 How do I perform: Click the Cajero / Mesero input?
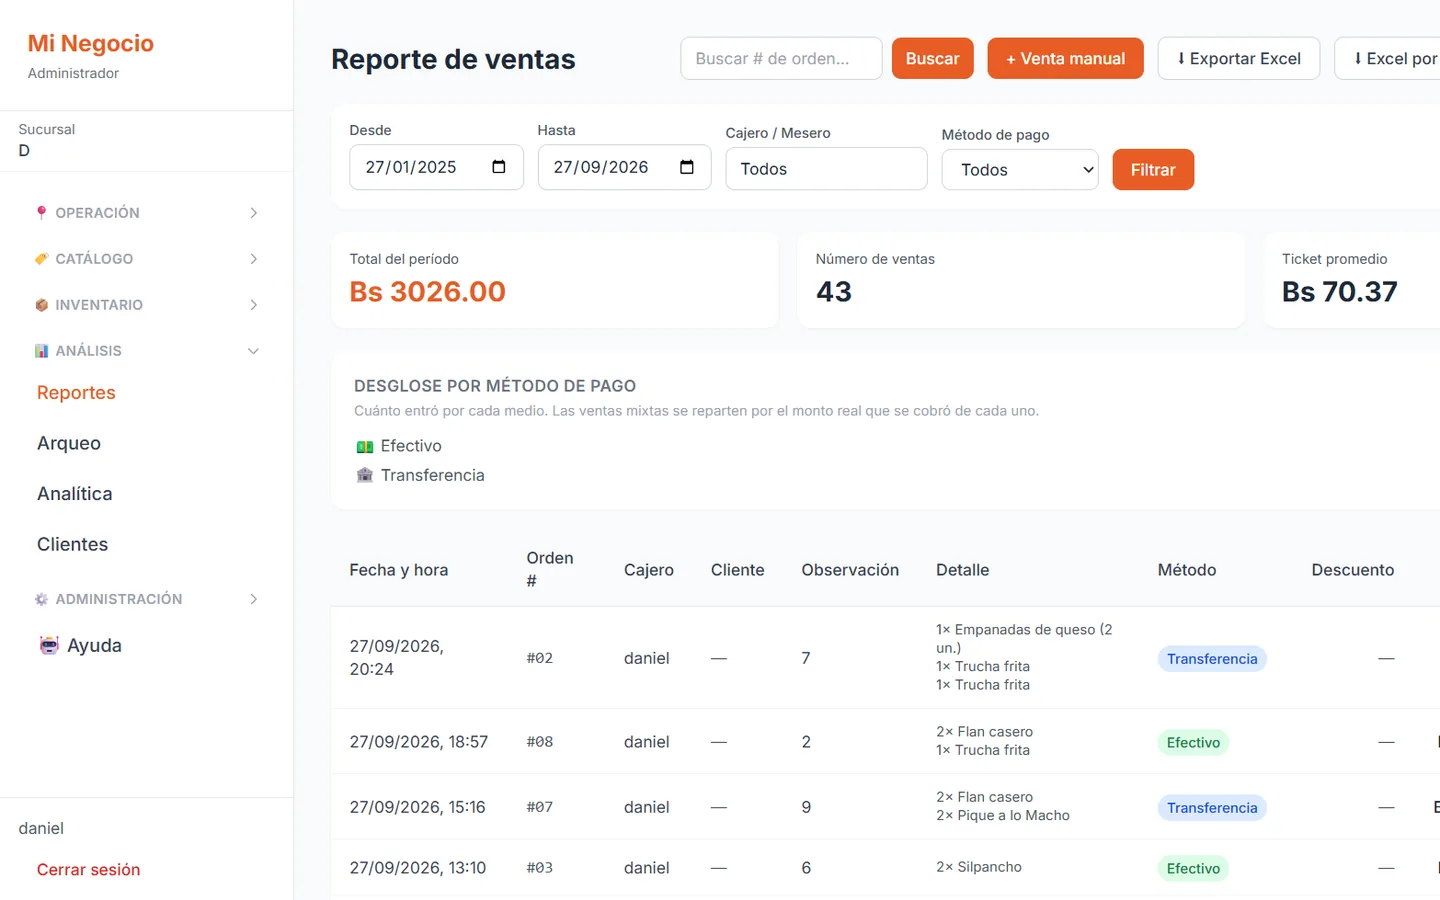(826, 169)
